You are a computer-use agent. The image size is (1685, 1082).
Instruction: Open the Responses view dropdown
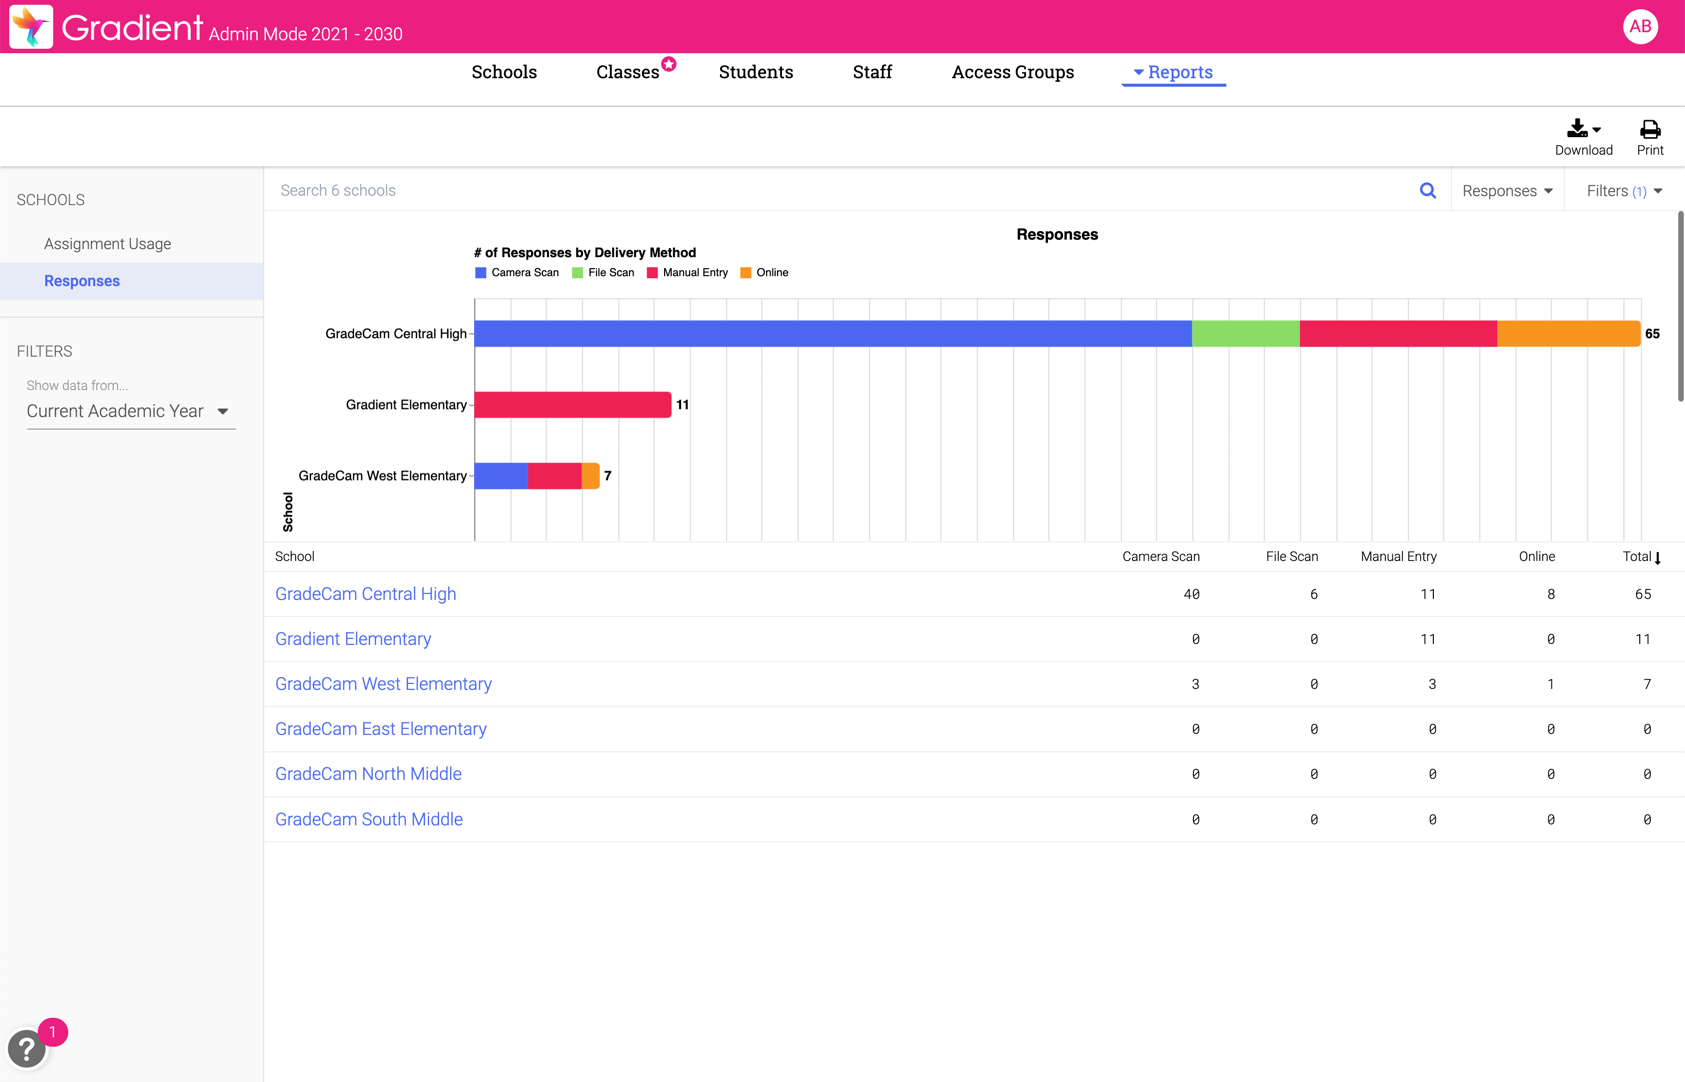pyautogui.click(x=1507, y=191)
